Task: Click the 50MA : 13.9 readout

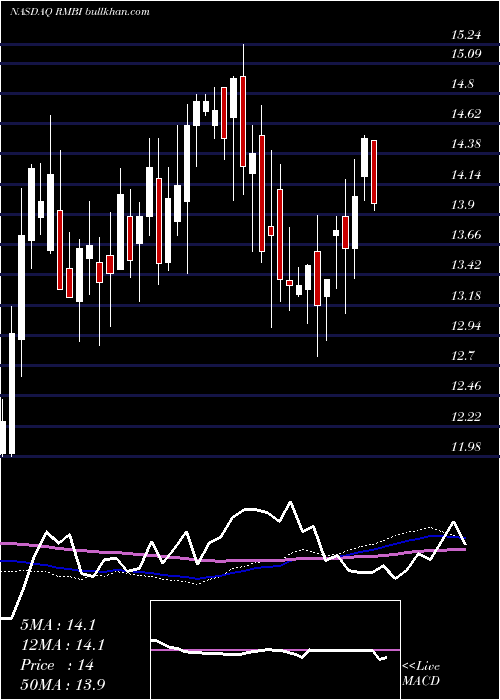Action: pyautogui.click(x=63, y=685)
